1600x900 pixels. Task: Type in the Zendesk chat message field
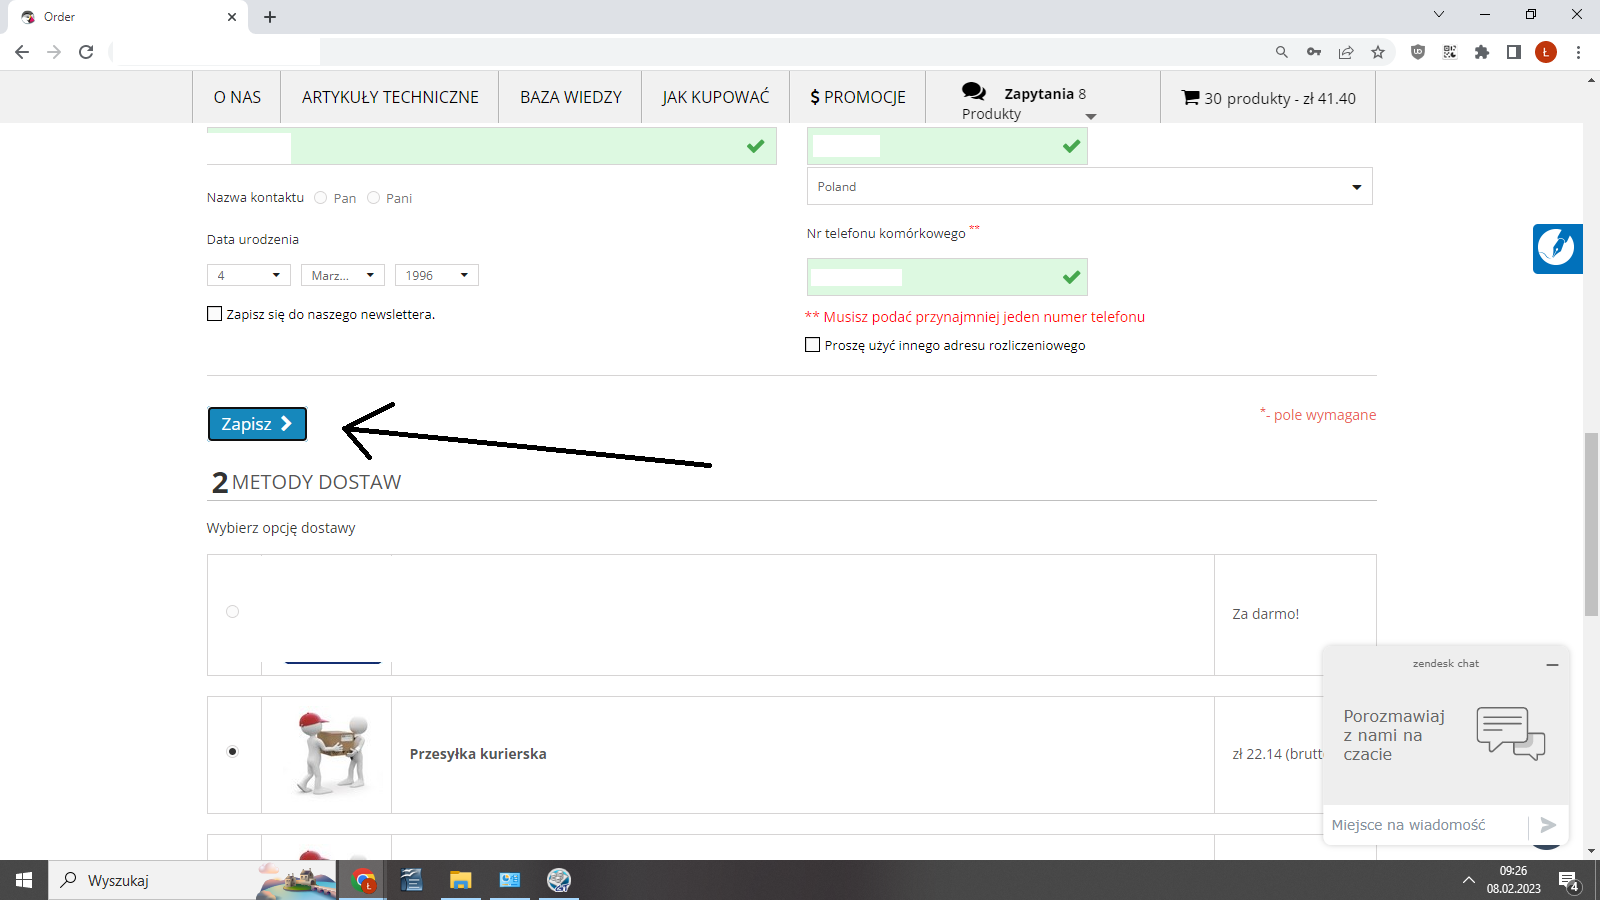coord(1426,825)
